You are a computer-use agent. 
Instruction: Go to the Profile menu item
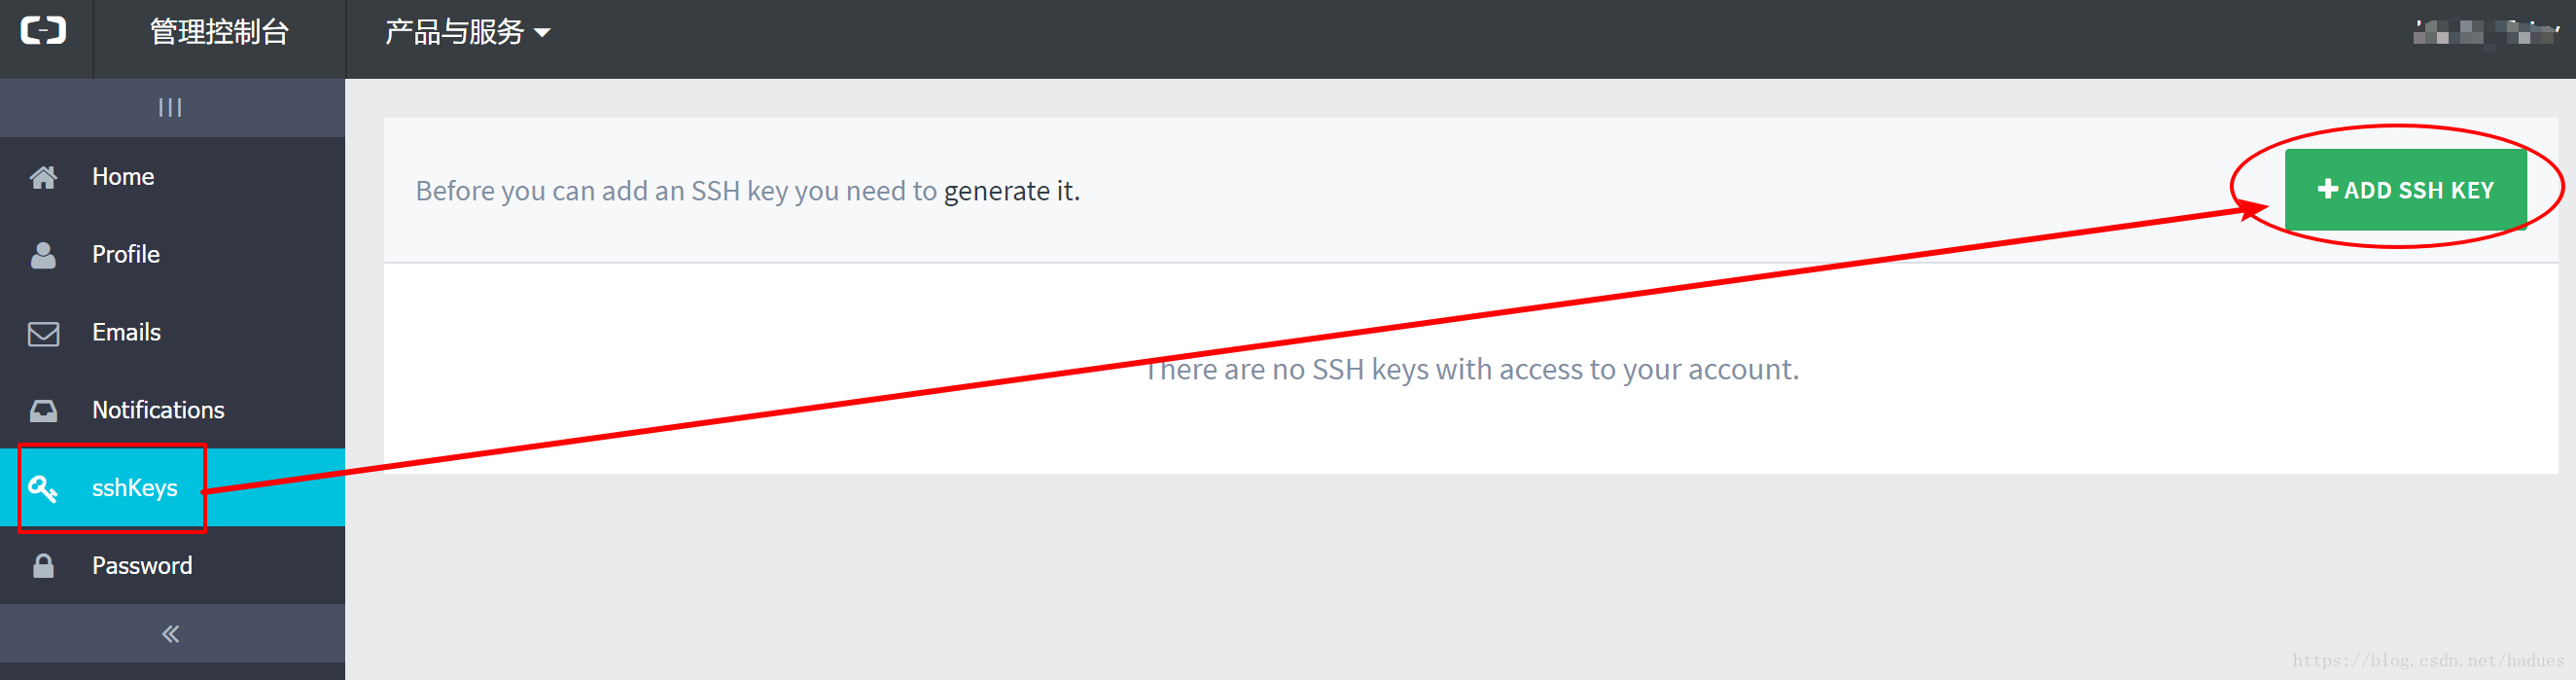(126, 255)
